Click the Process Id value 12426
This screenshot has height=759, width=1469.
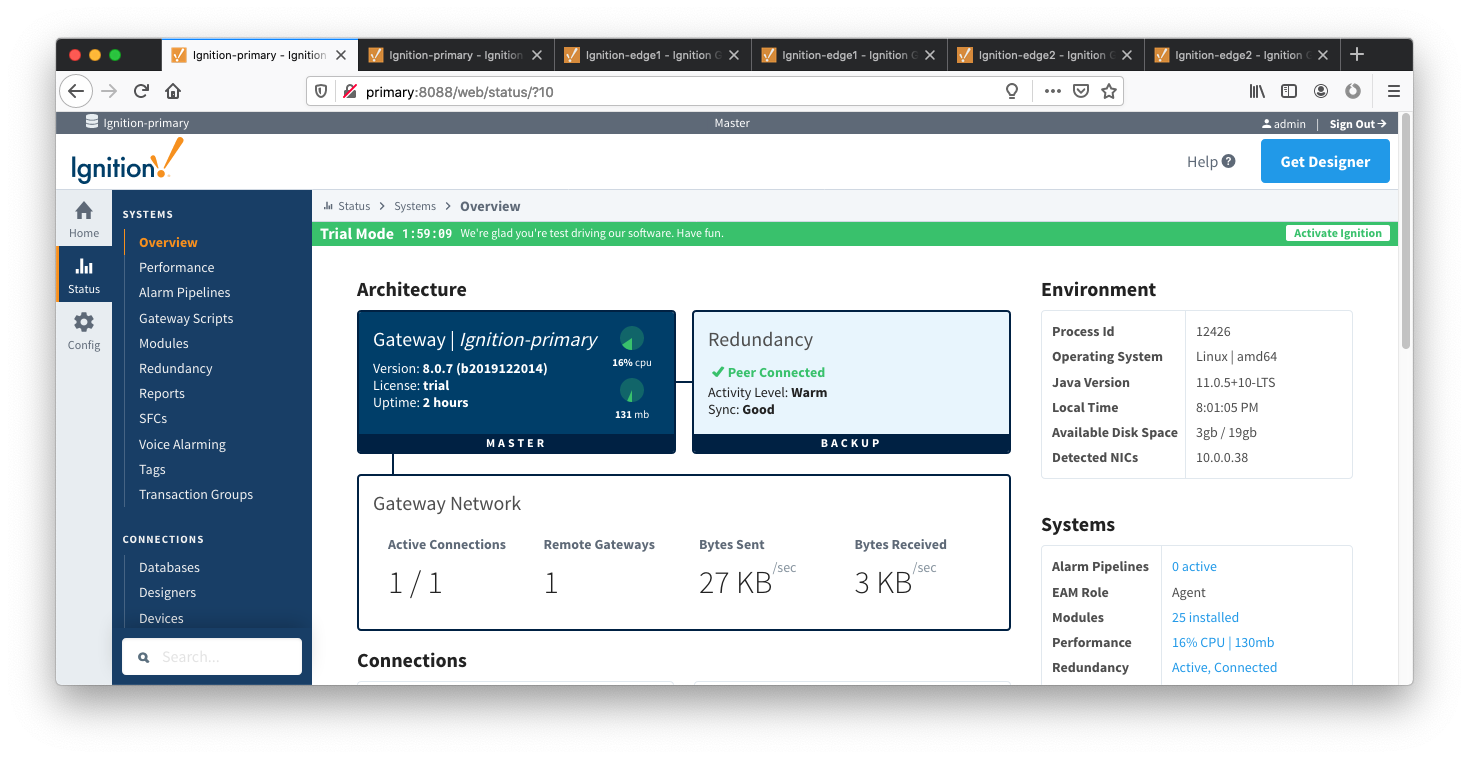(x=1214, y=331)
